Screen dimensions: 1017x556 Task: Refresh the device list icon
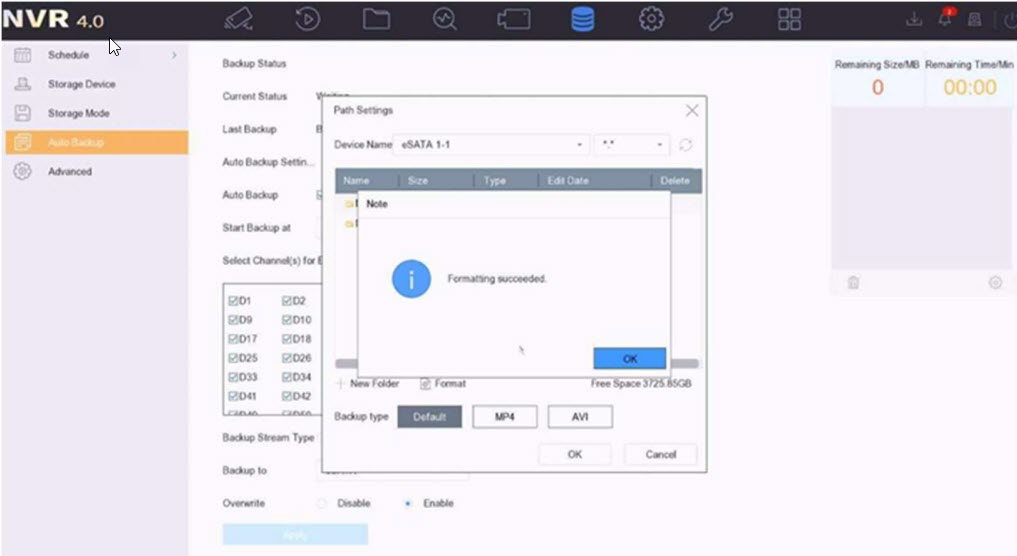(686, 145)
